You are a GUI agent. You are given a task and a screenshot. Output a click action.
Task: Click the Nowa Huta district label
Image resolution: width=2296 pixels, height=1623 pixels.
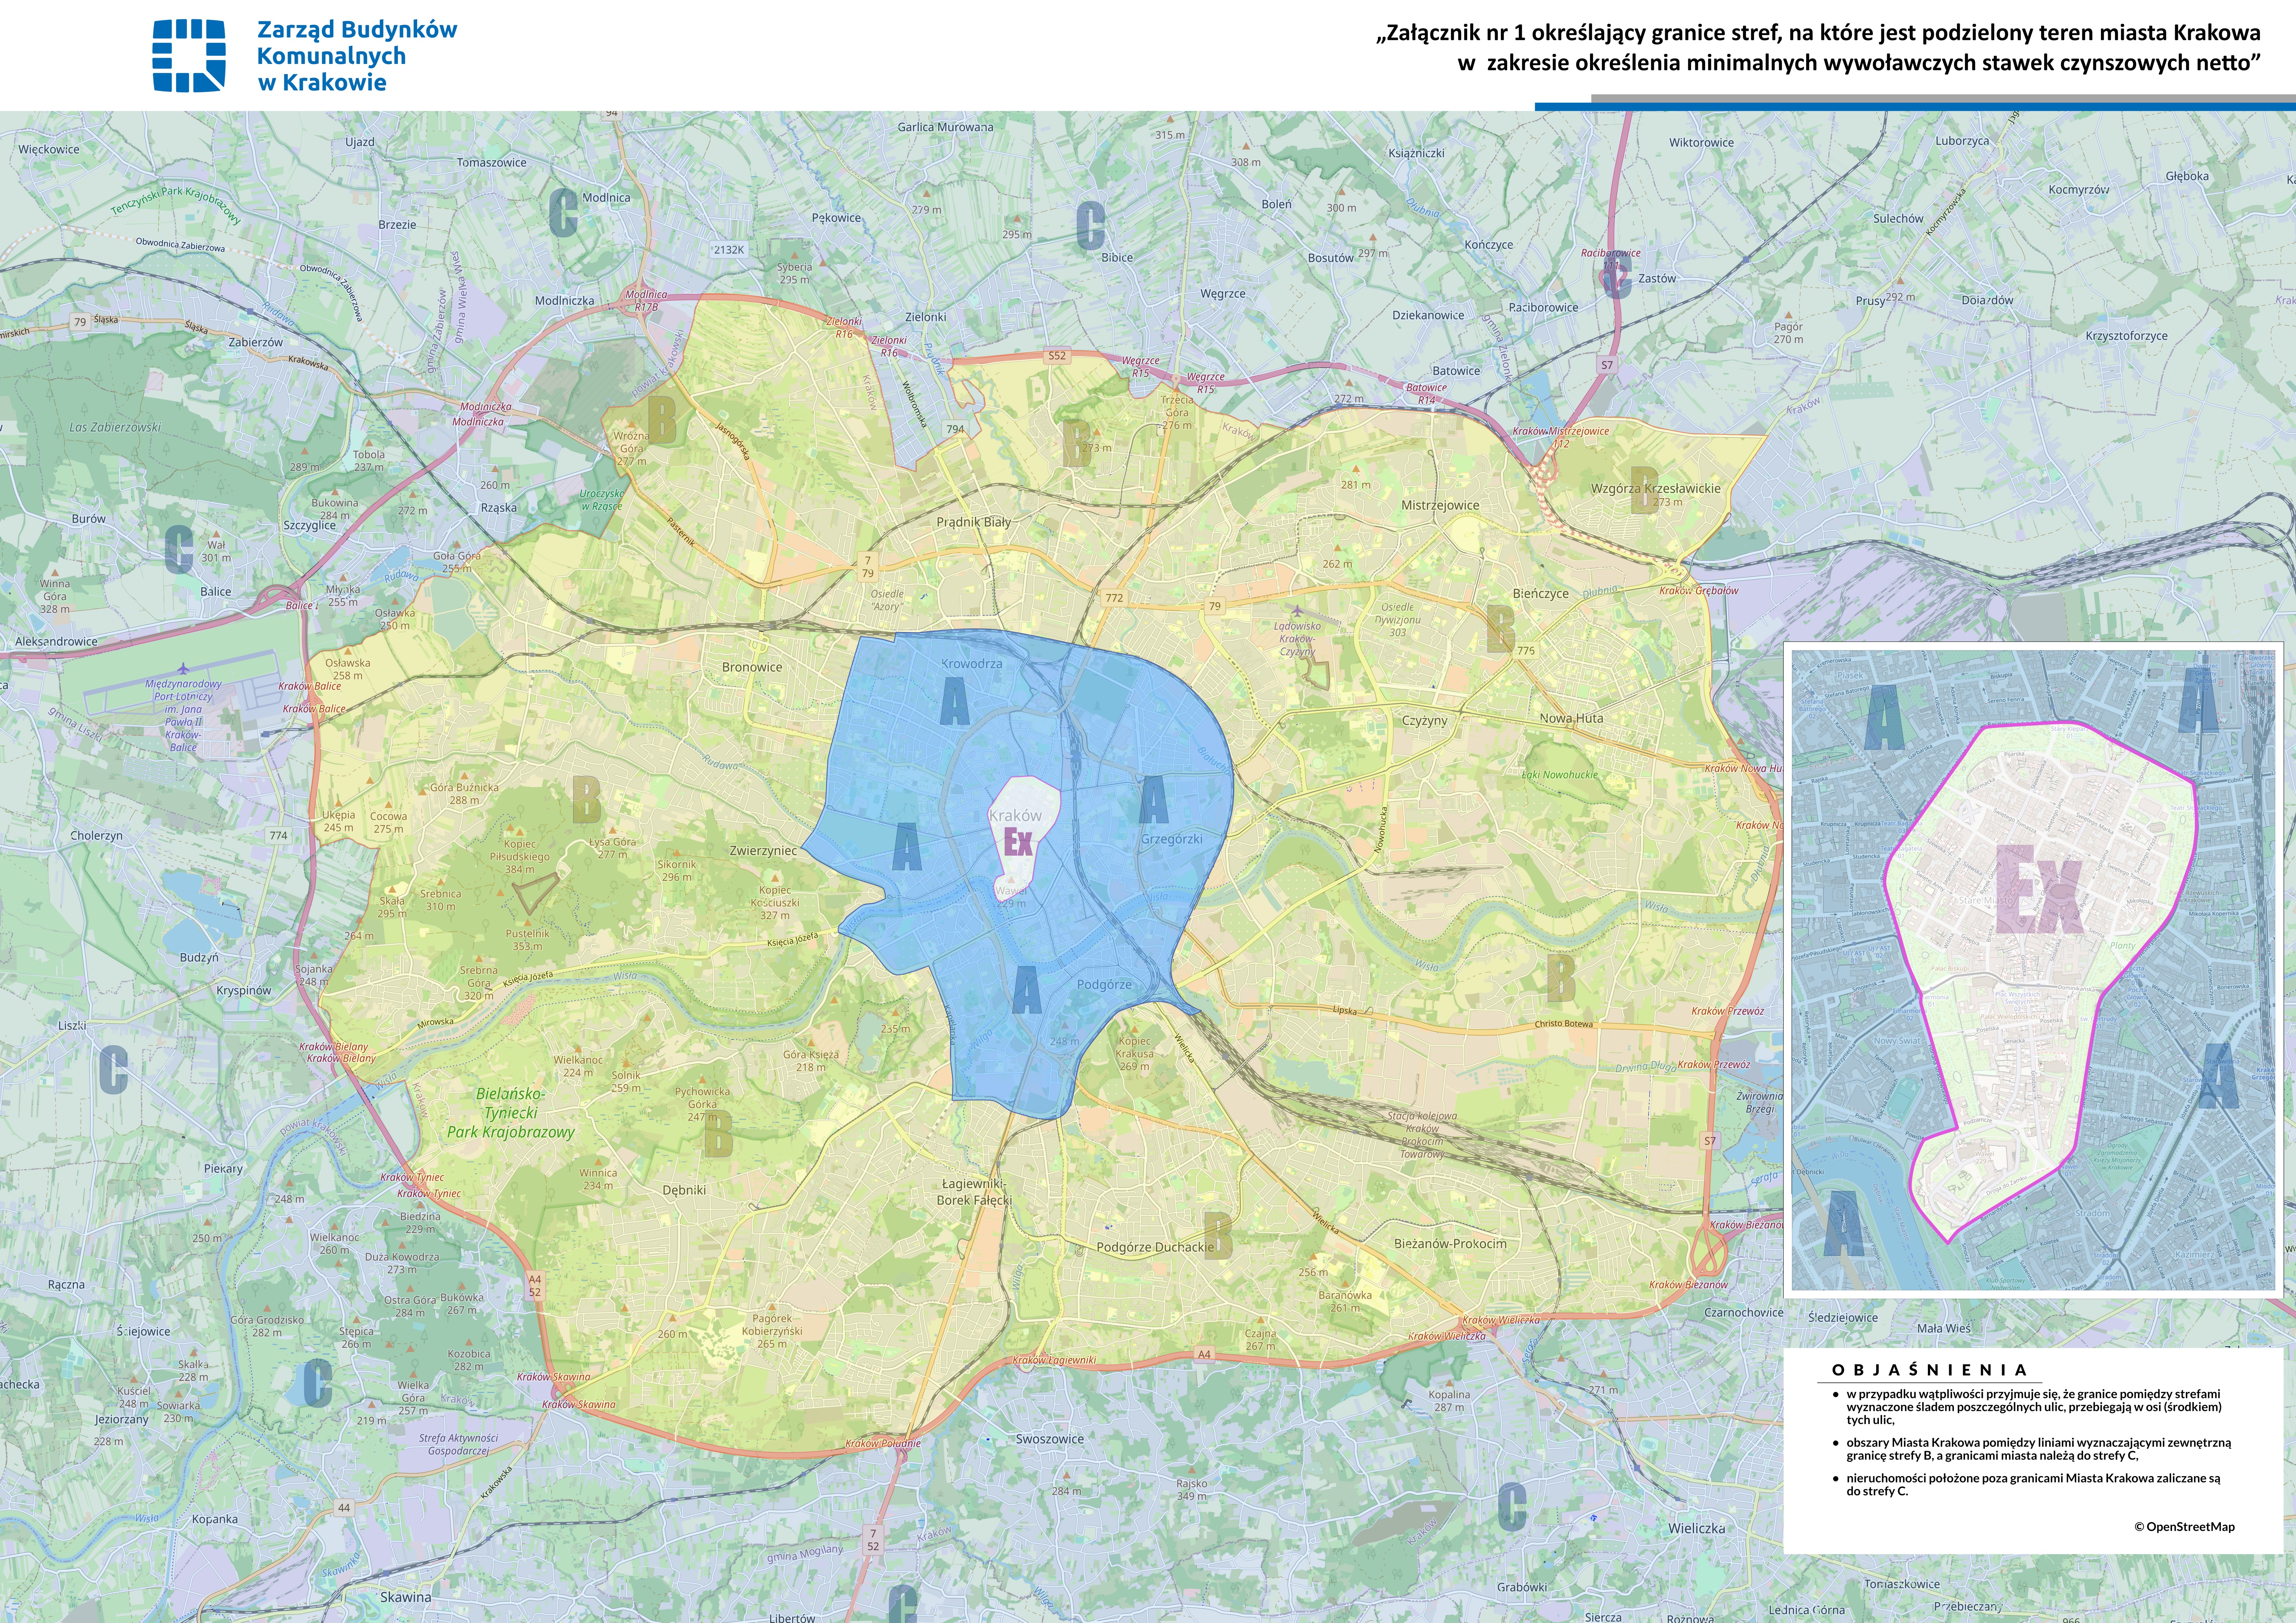coord(1571,718)
